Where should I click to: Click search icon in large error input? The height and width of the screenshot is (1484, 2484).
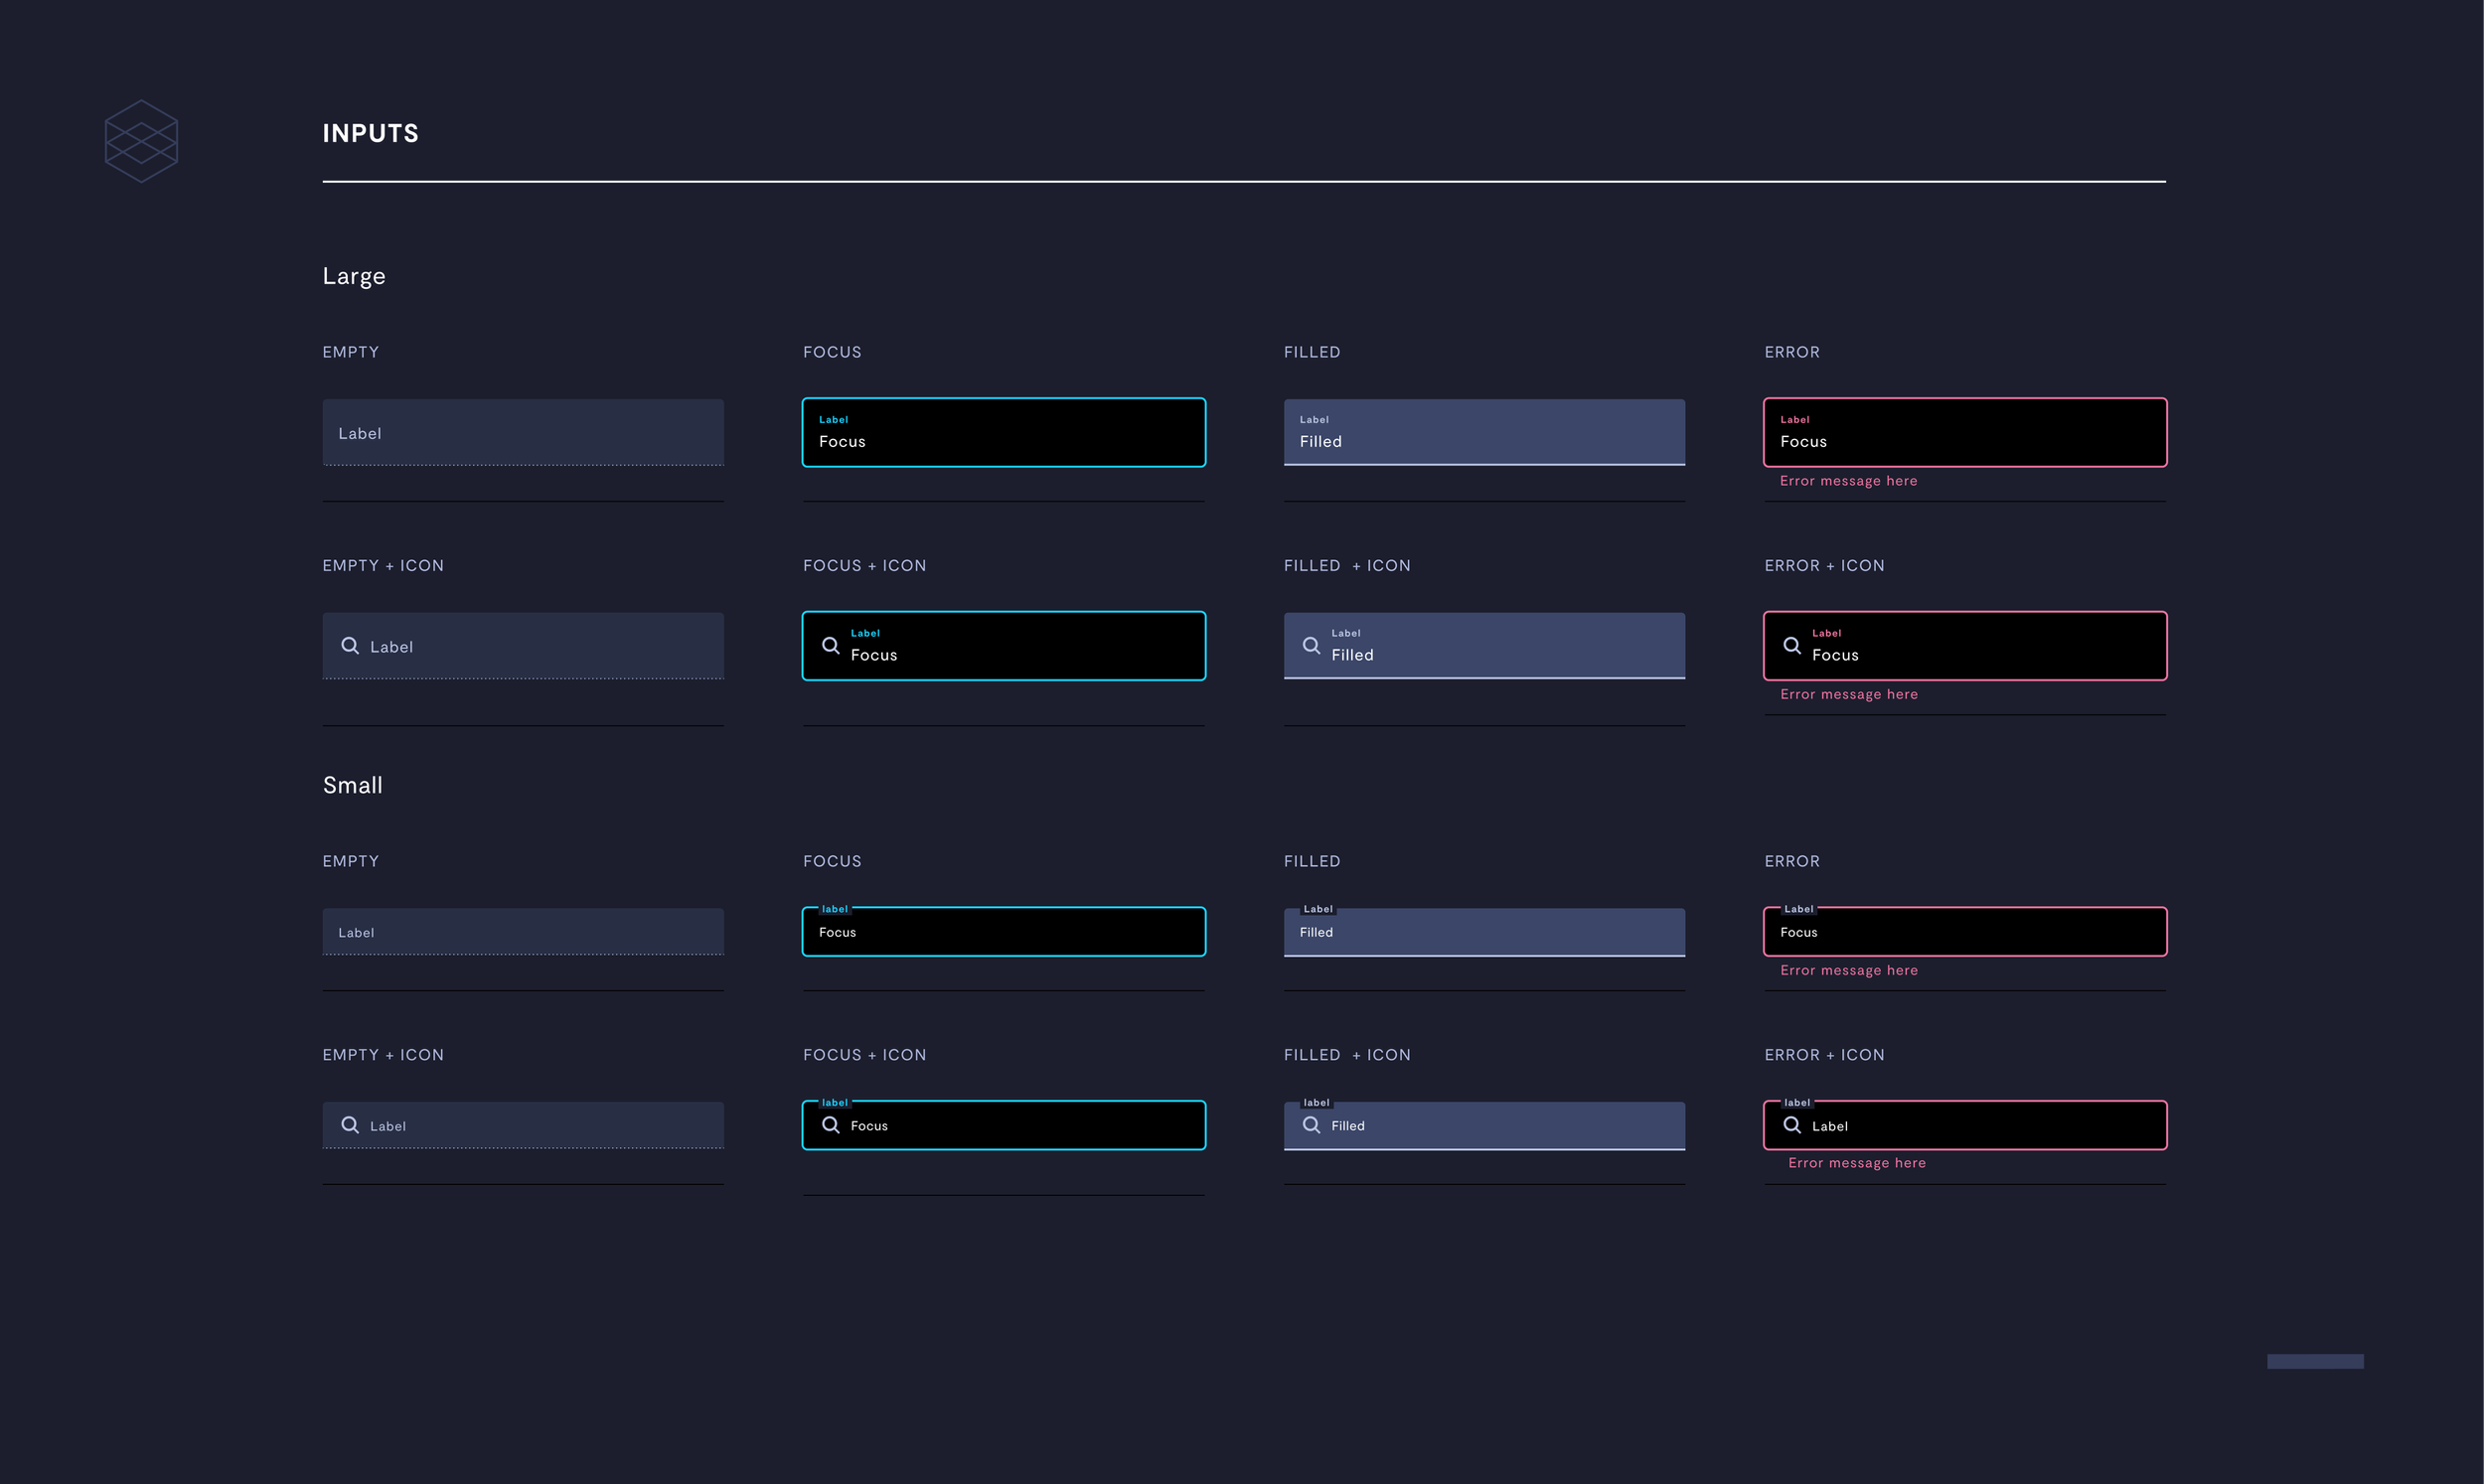(1792, 645)
